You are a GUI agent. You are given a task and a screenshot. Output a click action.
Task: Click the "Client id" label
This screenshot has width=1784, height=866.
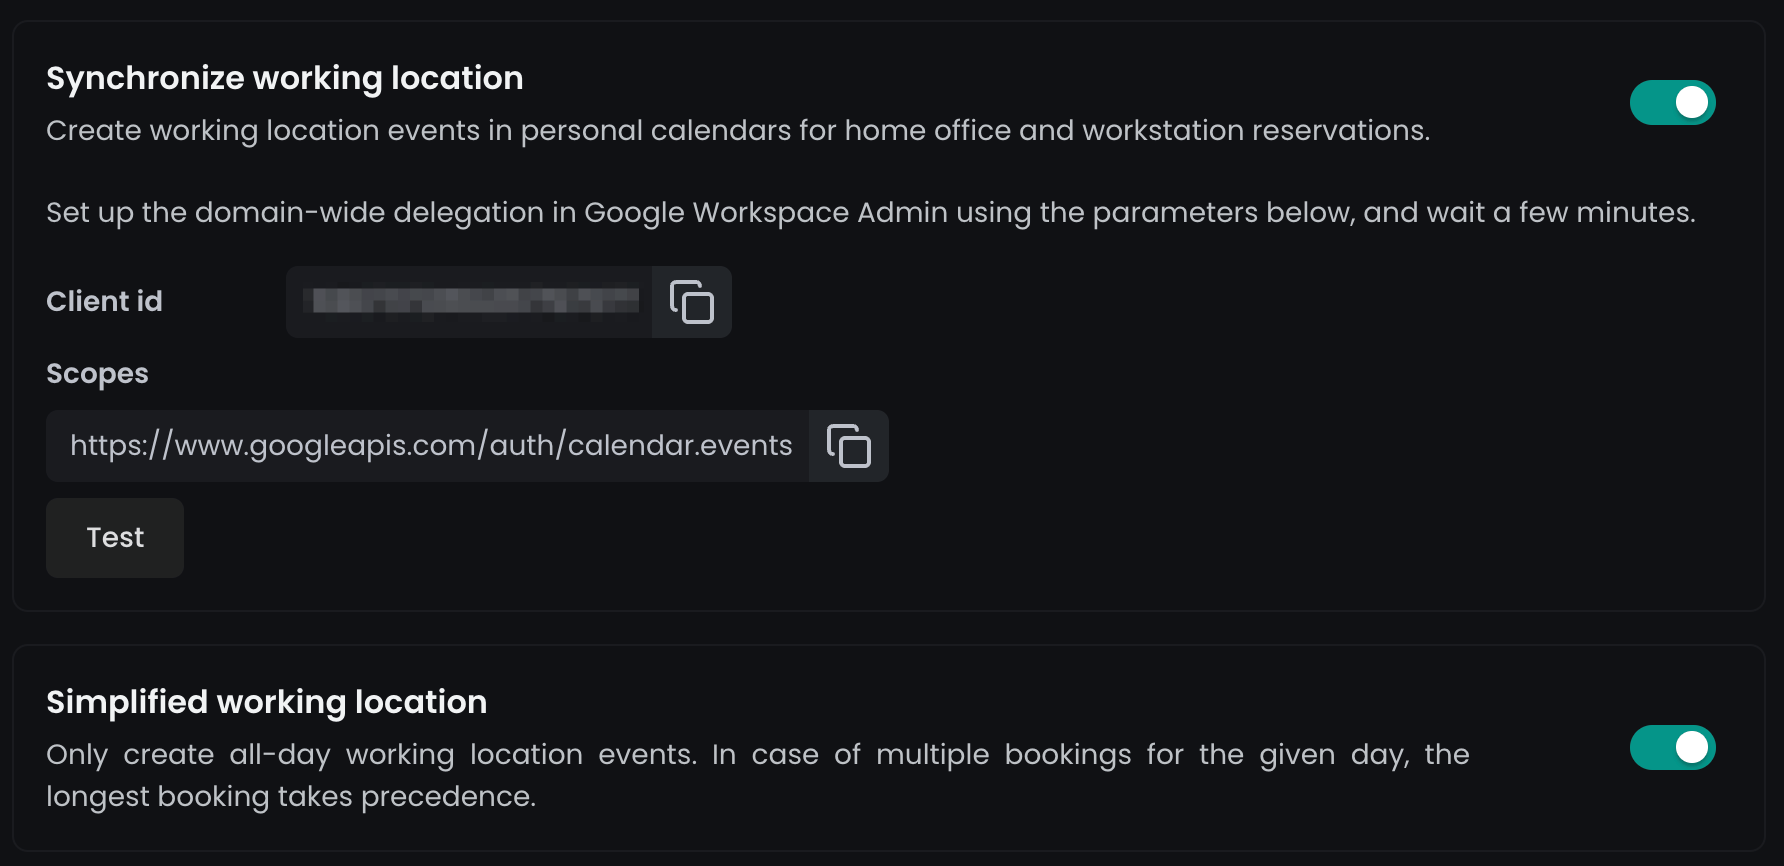[104, 301]
